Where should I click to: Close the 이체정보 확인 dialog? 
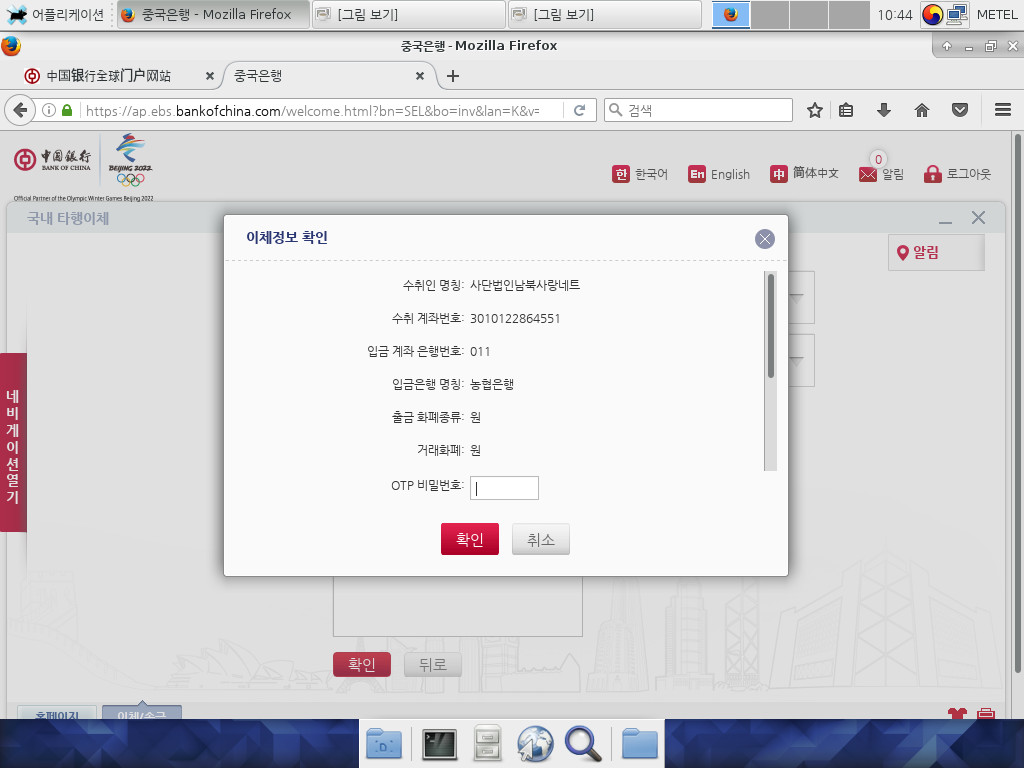765,238
